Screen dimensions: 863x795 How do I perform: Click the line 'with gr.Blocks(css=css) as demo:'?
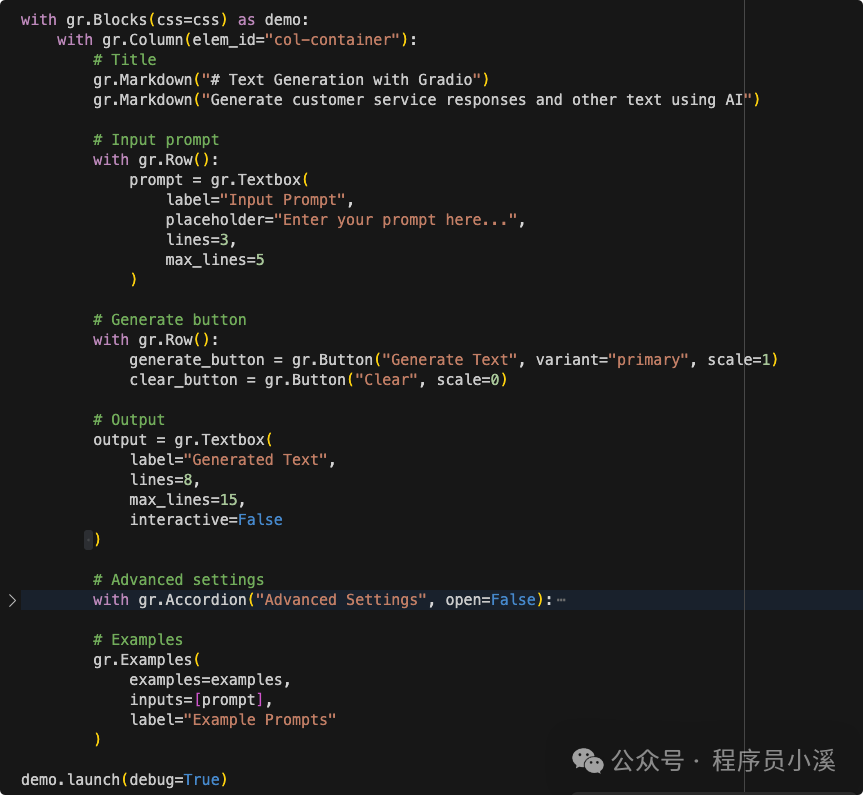tap(165, 20)
